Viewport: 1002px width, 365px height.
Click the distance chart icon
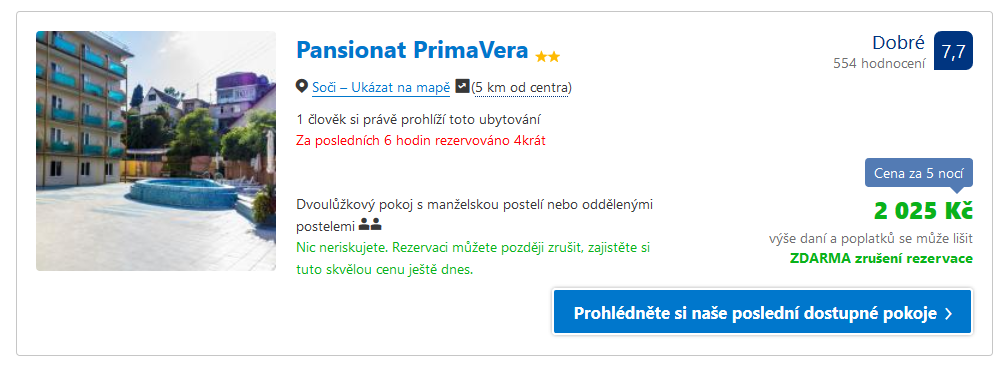click(462, 86)
